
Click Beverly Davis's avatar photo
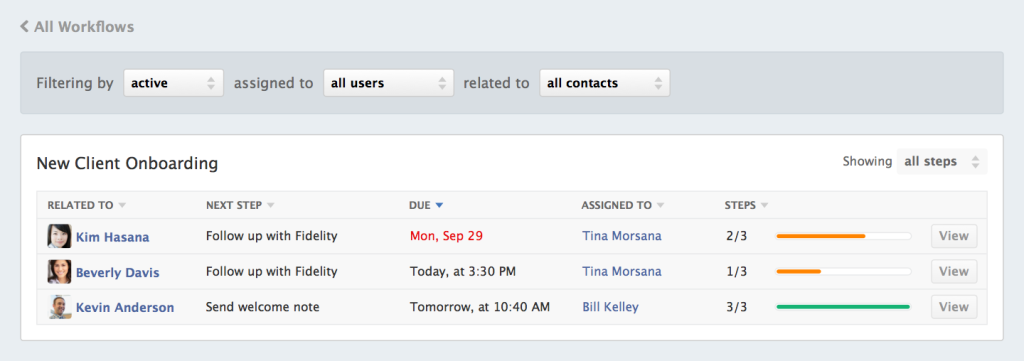59,272
